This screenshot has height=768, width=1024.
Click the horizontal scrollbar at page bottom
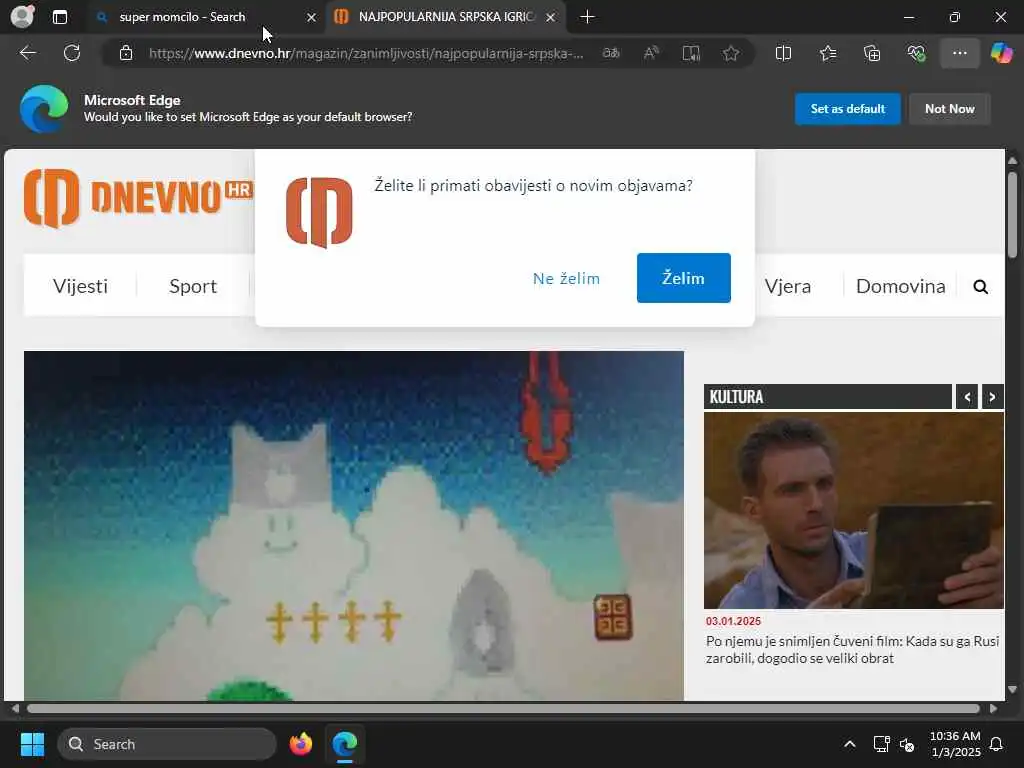click(503, 709)
